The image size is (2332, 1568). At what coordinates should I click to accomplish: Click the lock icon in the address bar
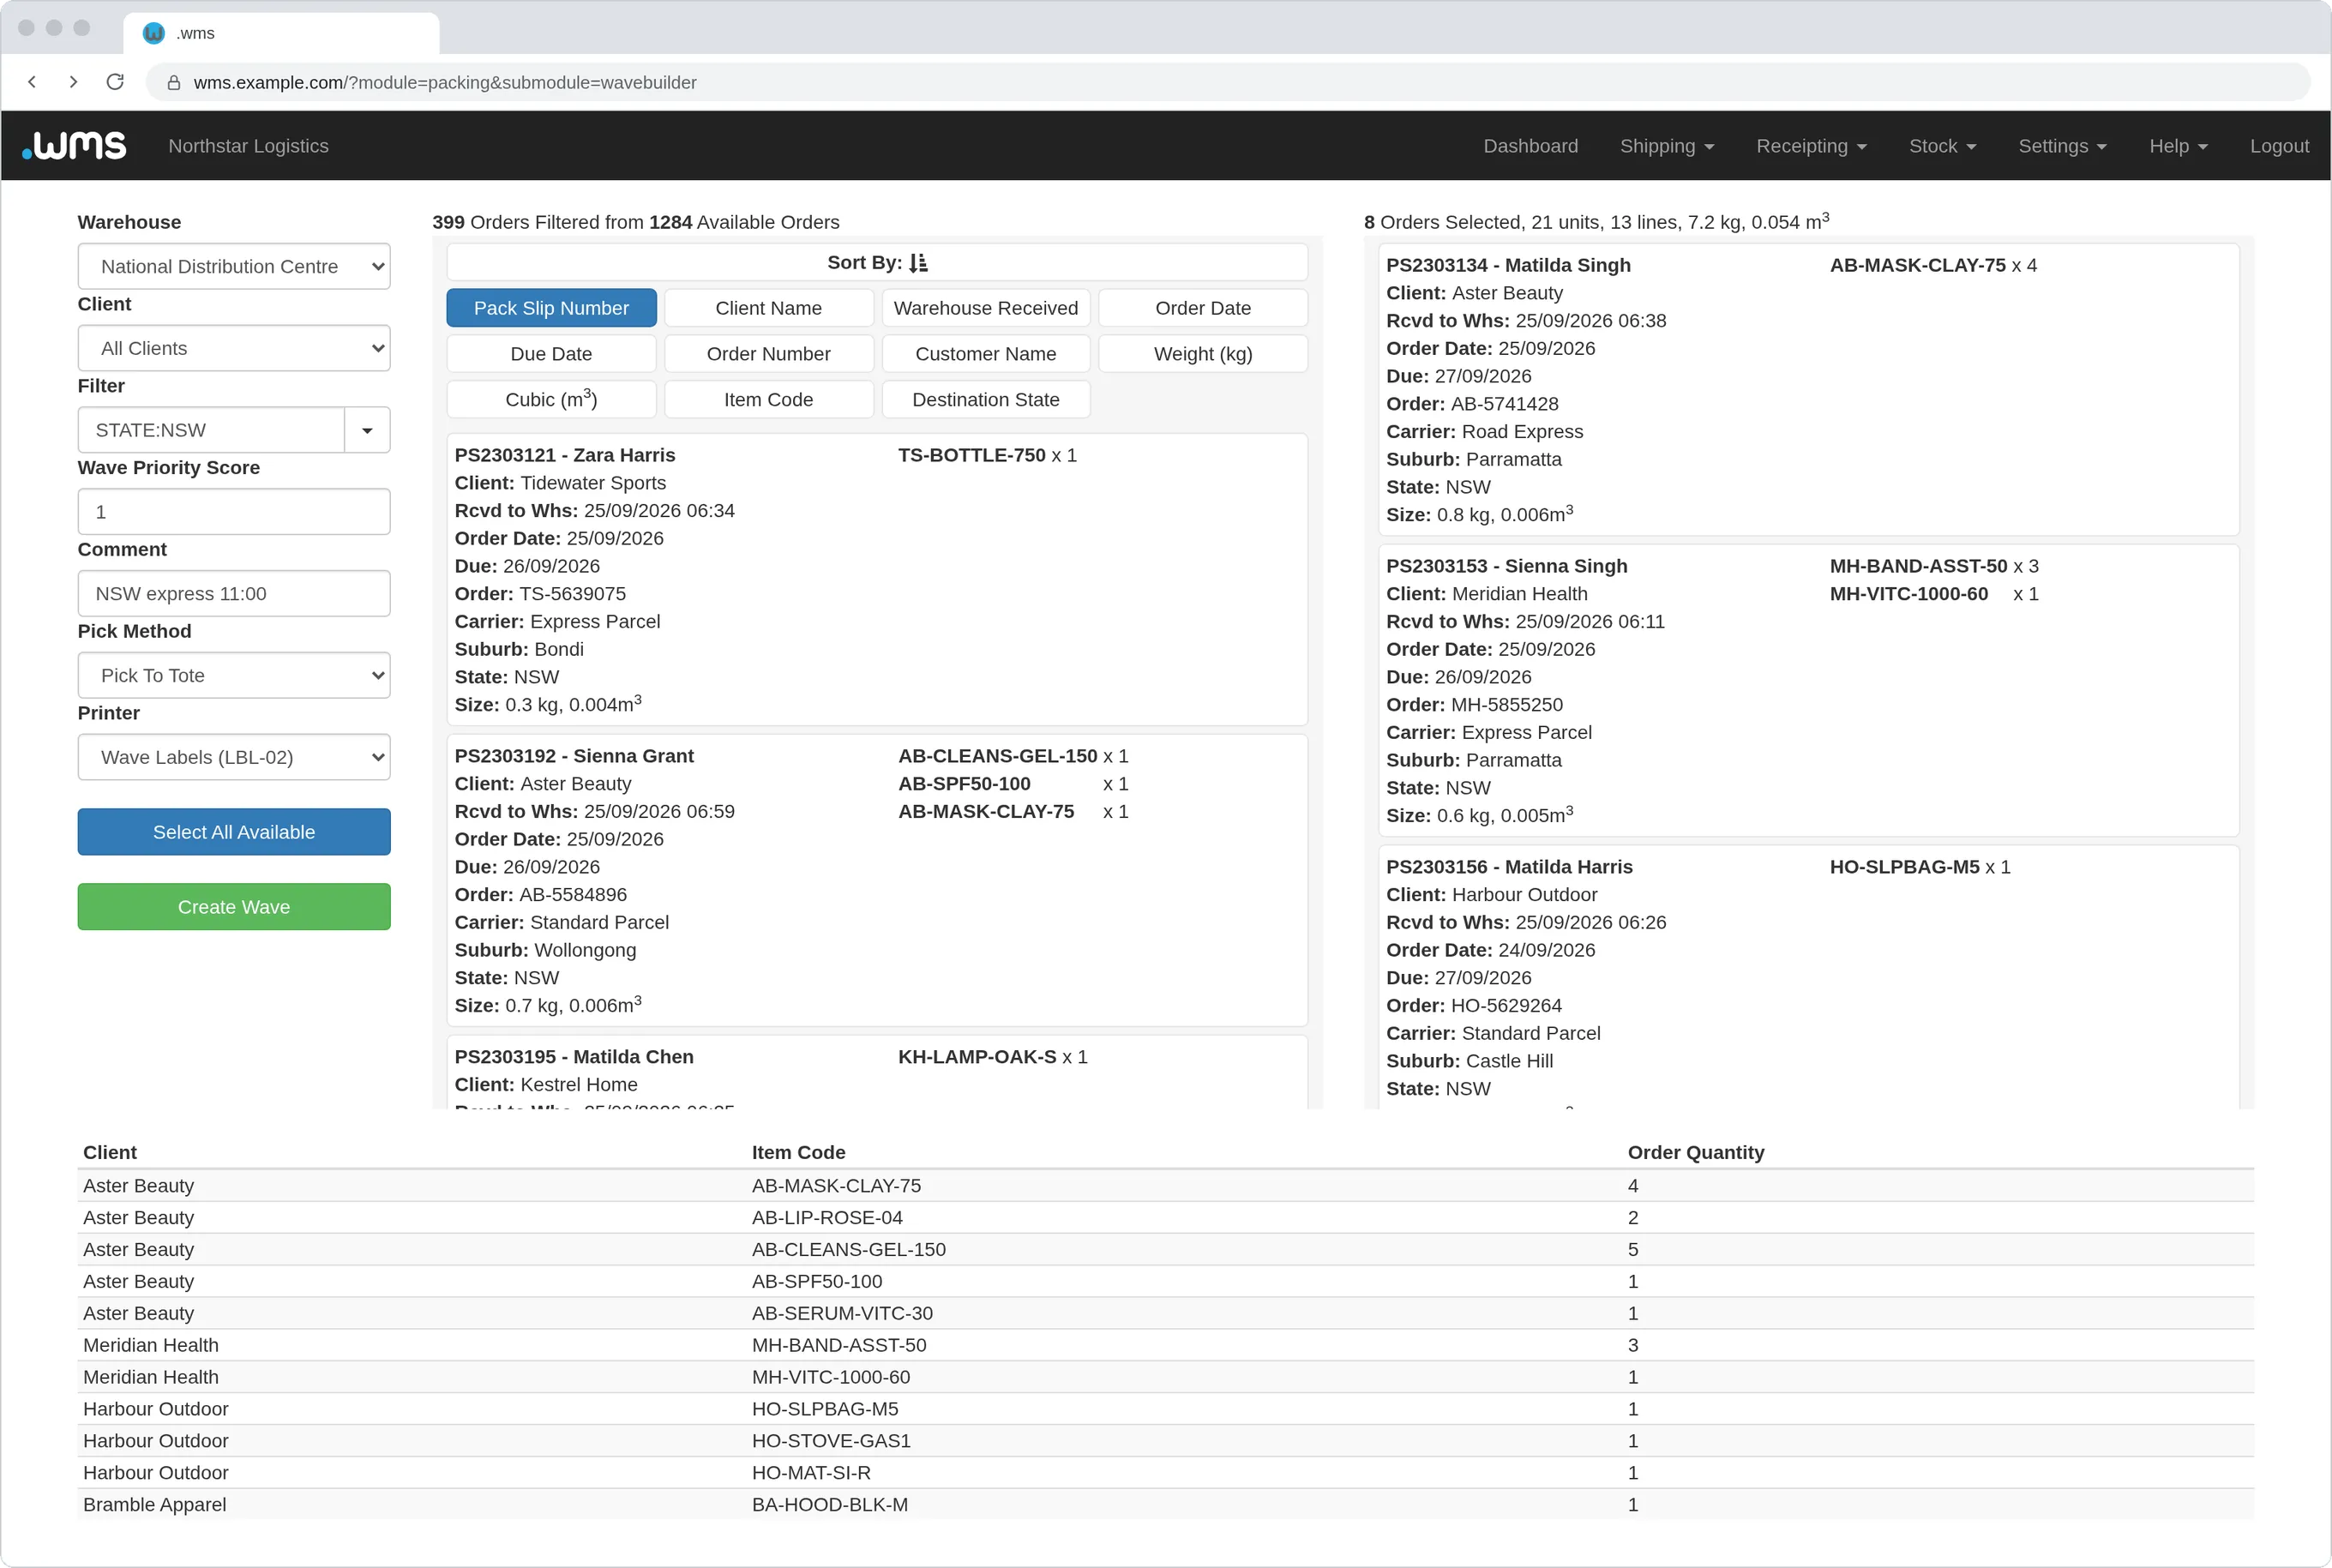(173, 83)
